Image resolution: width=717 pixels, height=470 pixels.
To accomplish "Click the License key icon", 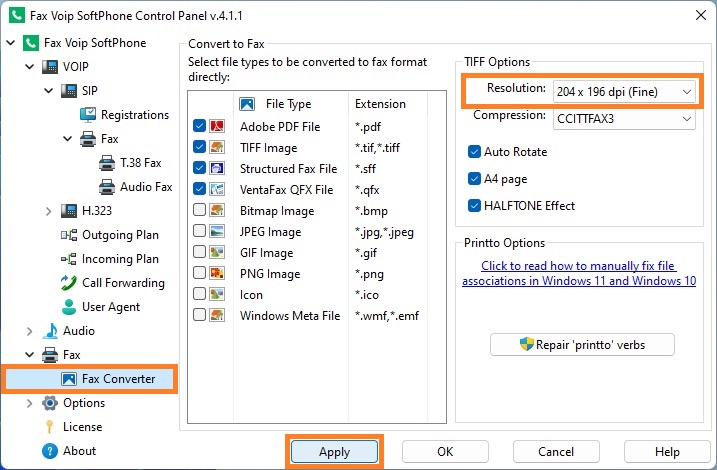I will 50,427.
